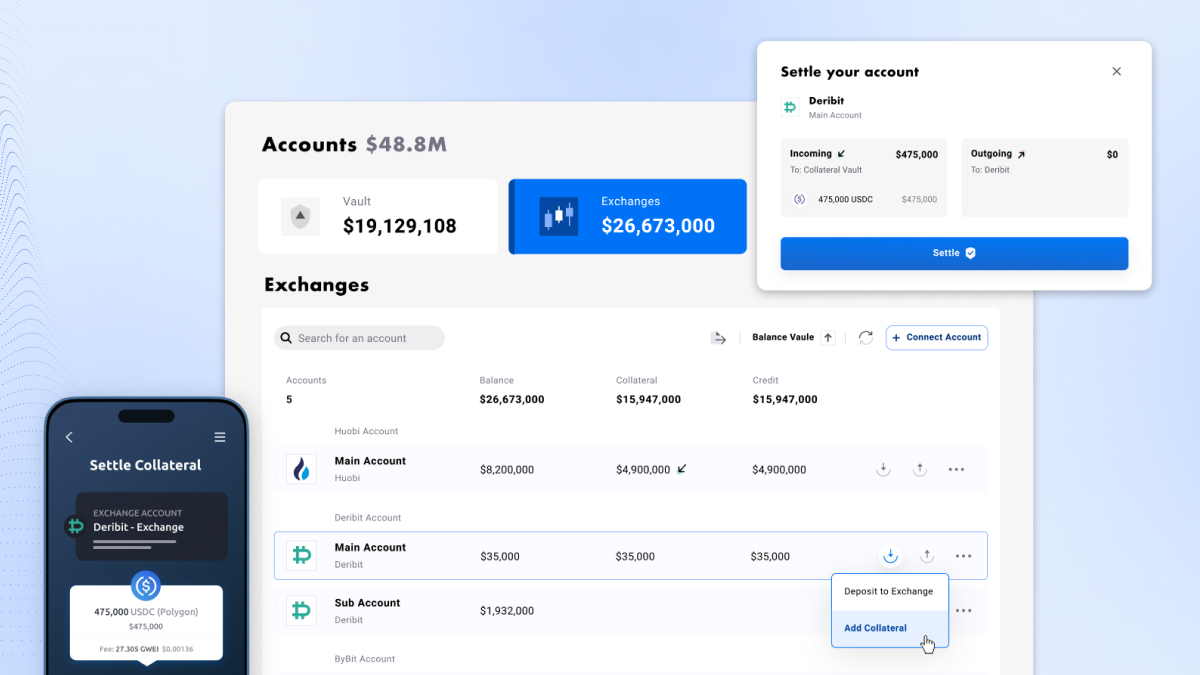Click the collateral arrow in Huobi row
1200x675 pixels.
(x=682, y=469)
